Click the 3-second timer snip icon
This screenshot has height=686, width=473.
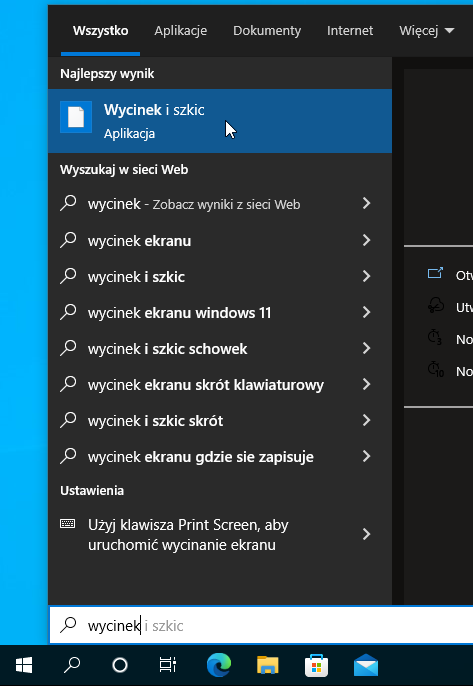click(435, 337)
